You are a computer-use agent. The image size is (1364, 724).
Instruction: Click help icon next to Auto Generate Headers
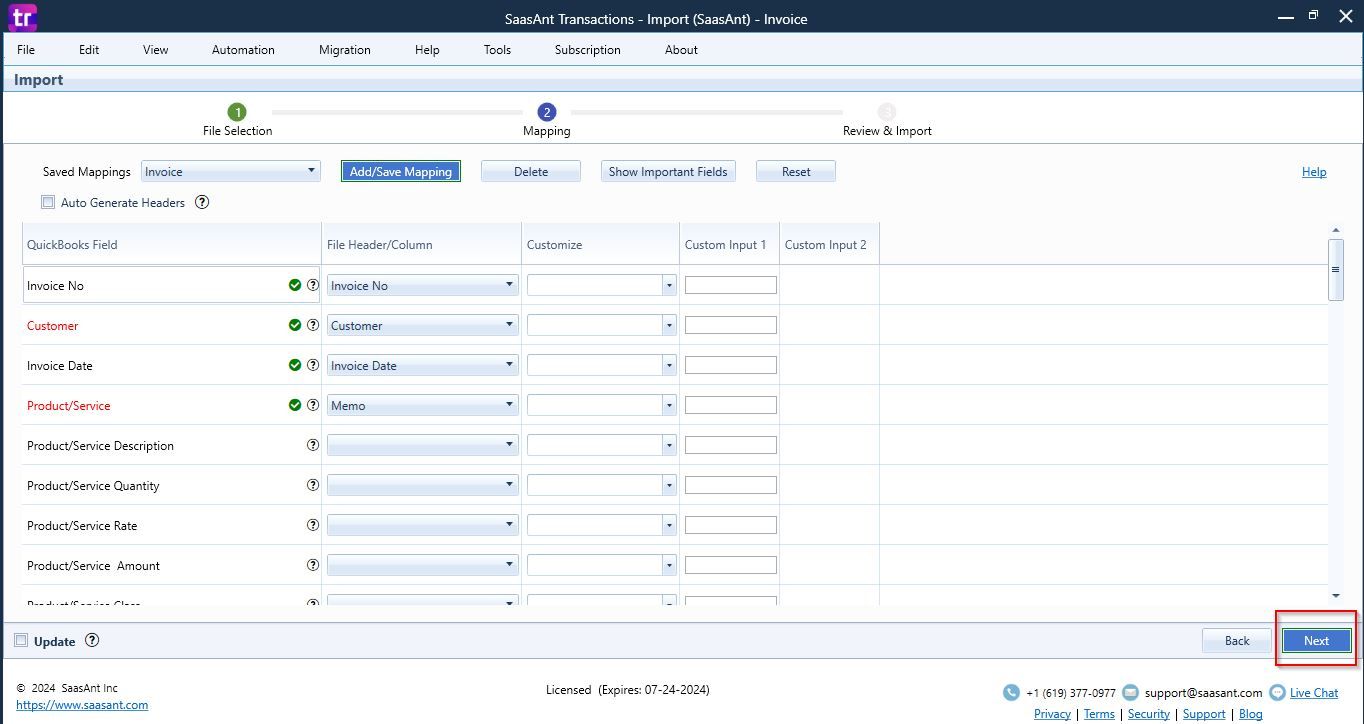[x=202, y=202]
